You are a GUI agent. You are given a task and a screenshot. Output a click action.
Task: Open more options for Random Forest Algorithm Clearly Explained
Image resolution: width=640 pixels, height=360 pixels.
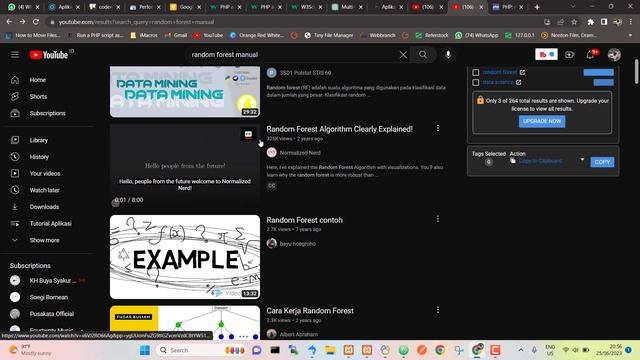[x=438, y=129]
